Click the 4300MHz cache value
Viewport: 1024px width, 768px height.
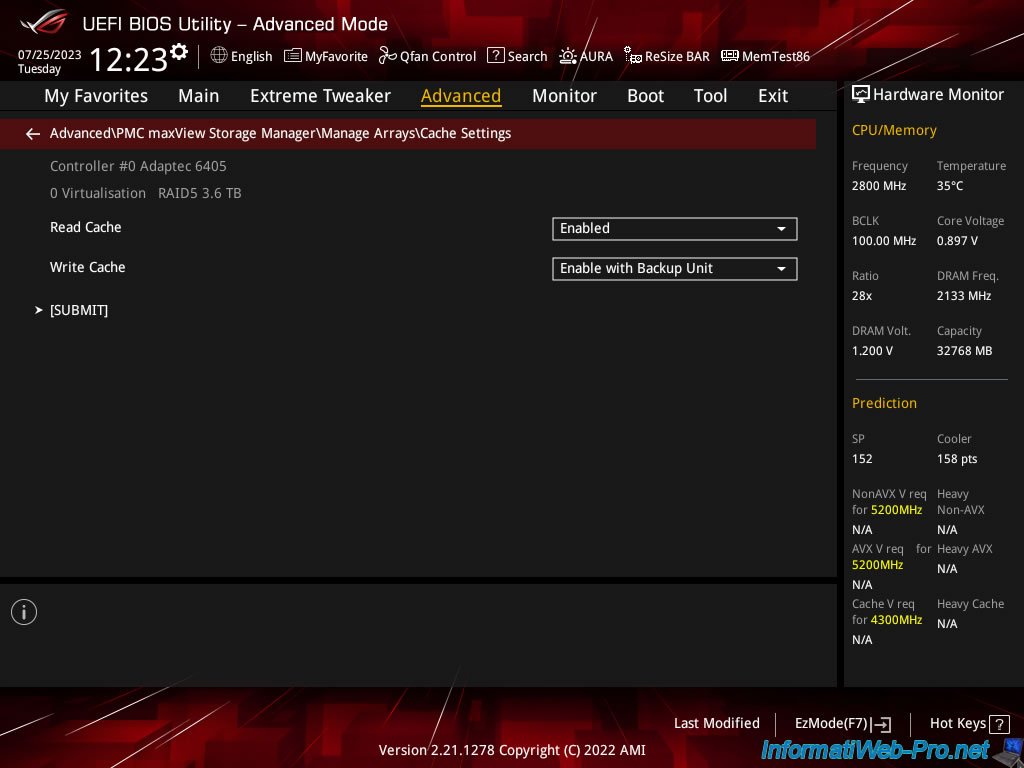pos(897,620)
